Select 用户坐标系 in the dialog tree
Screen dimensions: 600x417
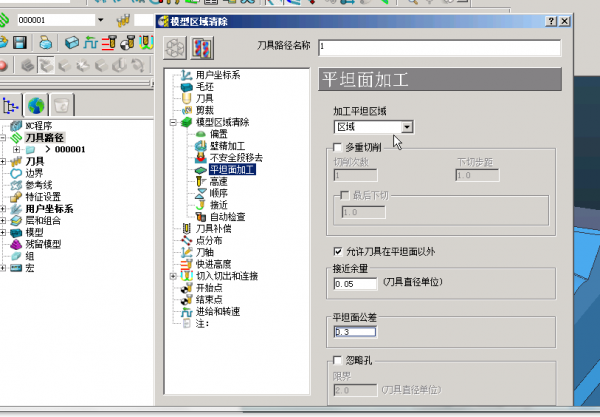pos(218,75)
